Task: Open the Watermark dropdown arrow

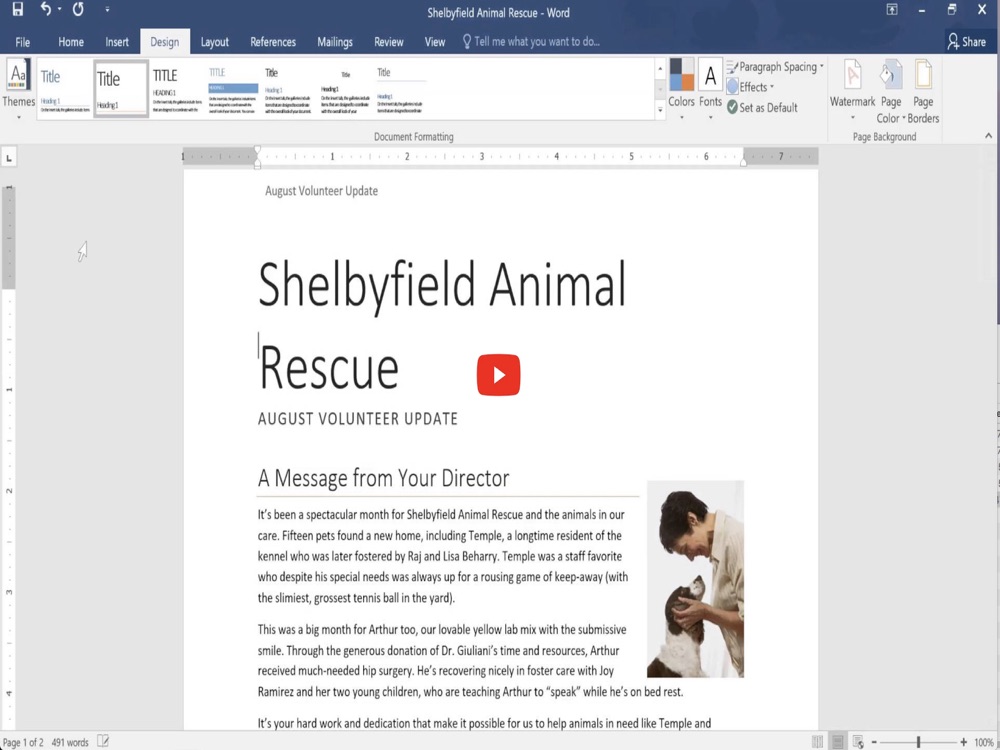Action: [853, 117]
